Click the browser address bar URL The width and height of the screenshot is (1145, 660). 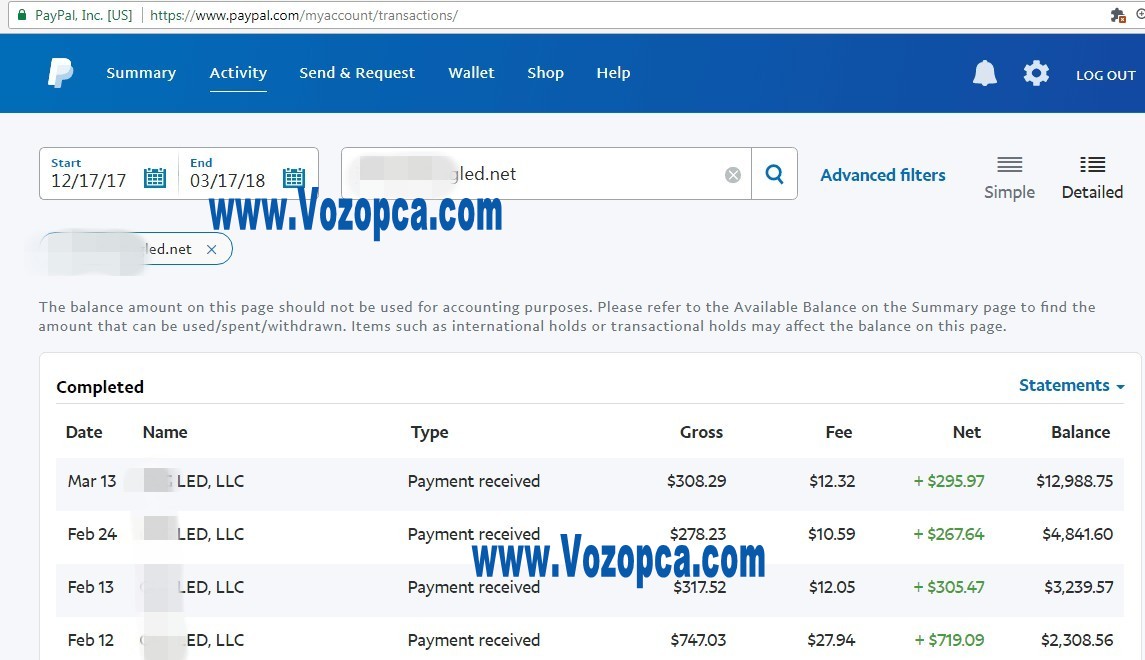[304, 15]
